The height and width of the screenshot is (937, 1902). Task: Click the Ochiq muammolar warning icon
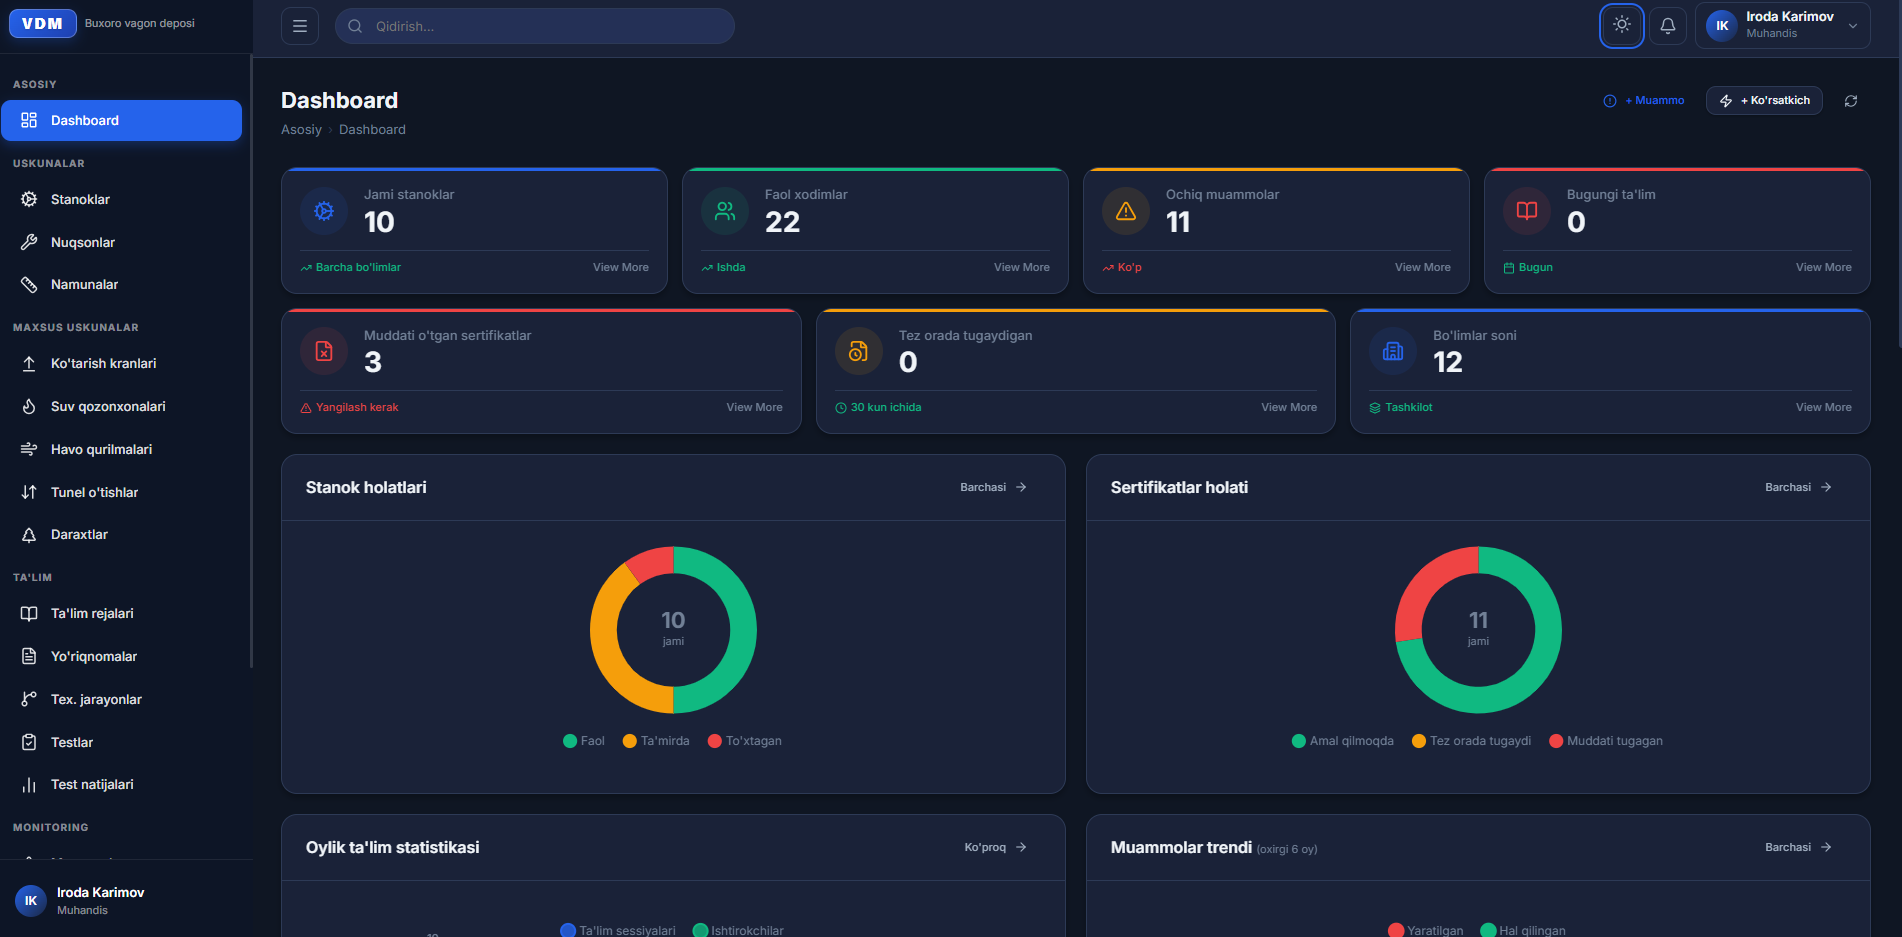coord(1126,211)
